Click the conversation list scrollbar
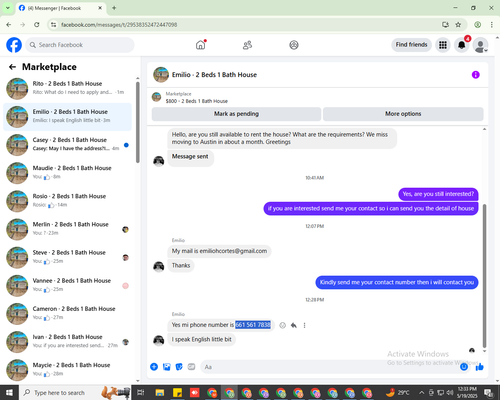Screen dimensions: 500x400 click(x=138, y=122)
